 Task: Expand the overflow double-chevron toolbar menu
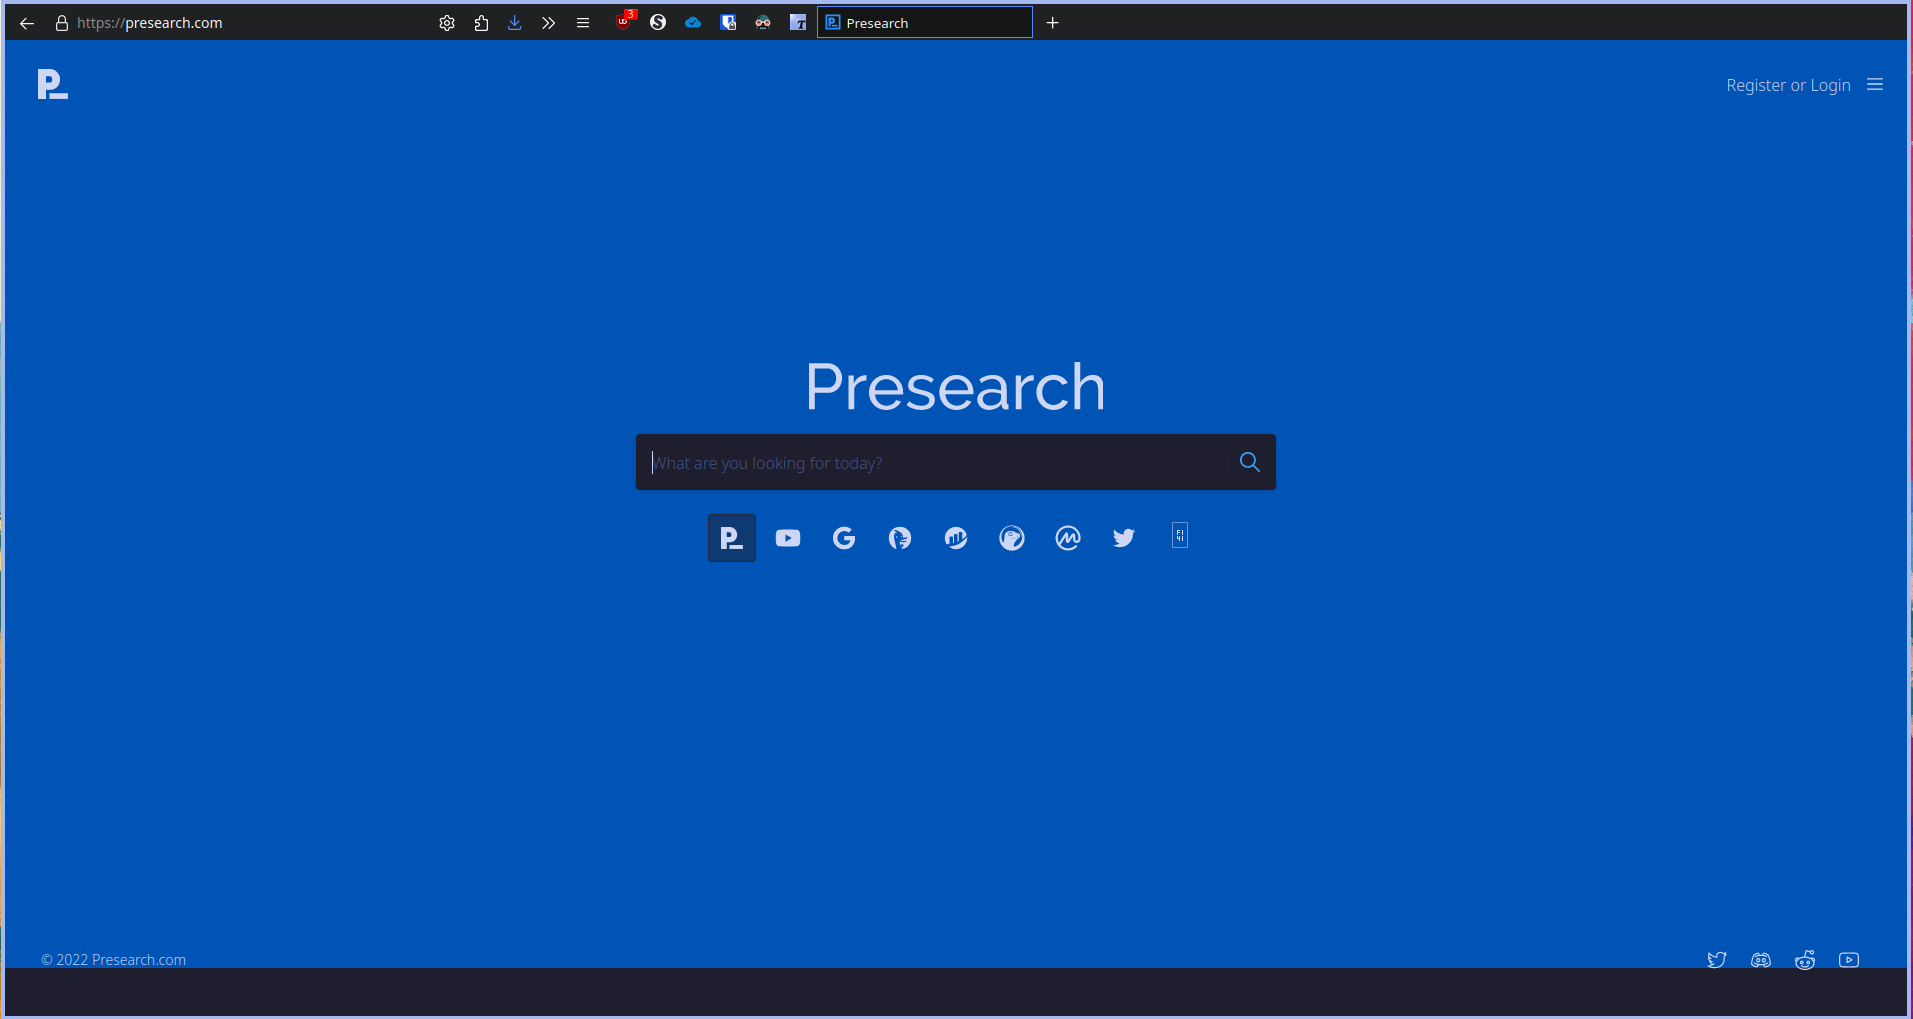coord(549,23)
